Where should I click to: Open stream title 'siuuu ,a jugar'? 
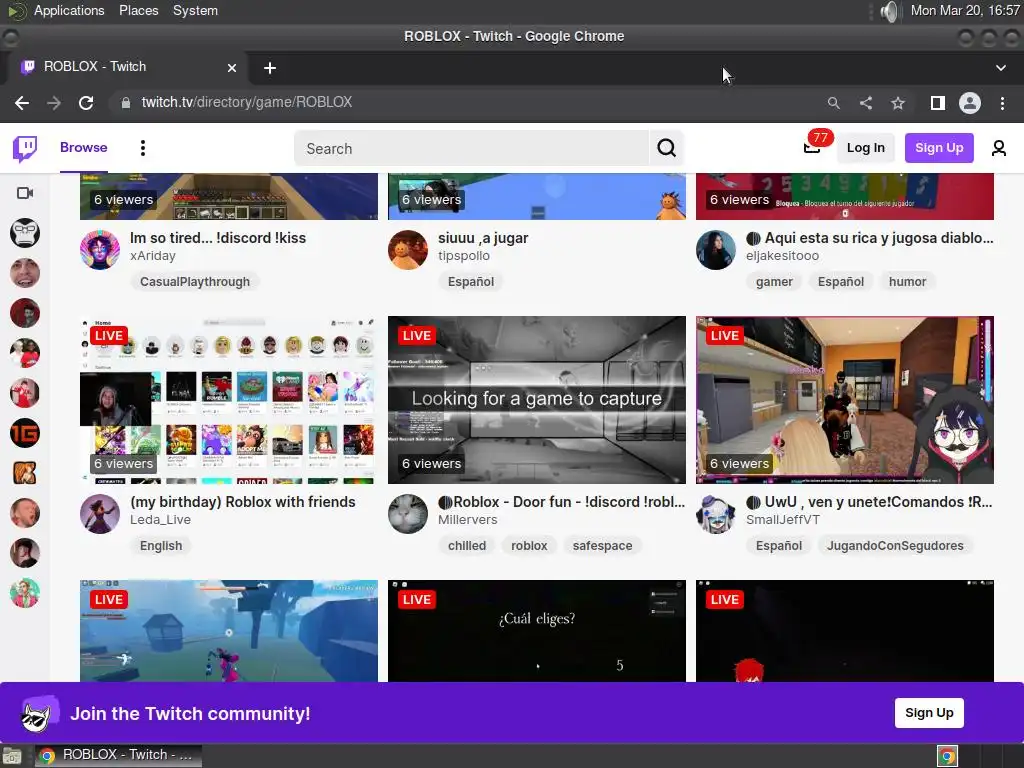coord(483,238)
